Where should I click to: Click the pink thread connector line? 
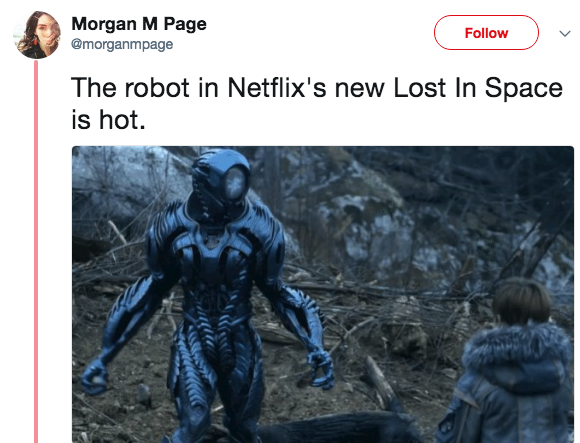[36, 251]
